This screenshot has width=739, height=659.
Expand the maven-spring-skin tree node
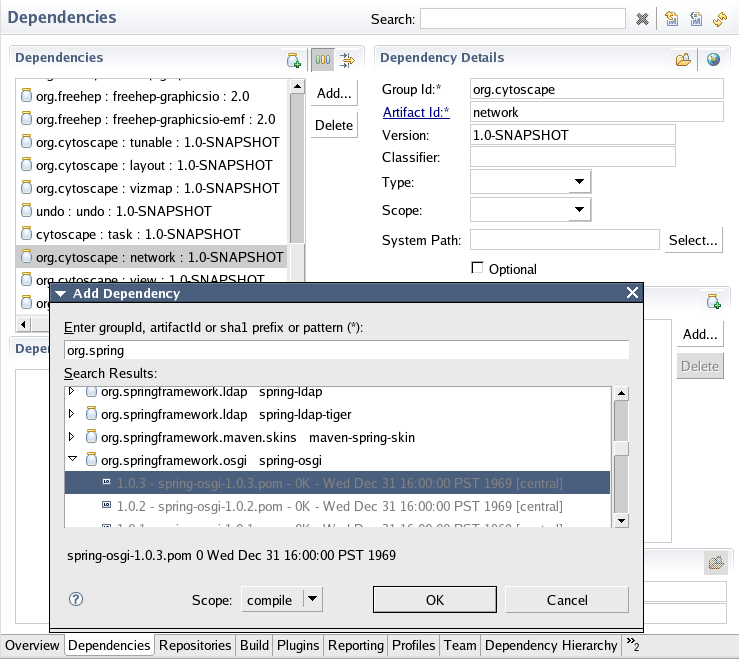72,437
